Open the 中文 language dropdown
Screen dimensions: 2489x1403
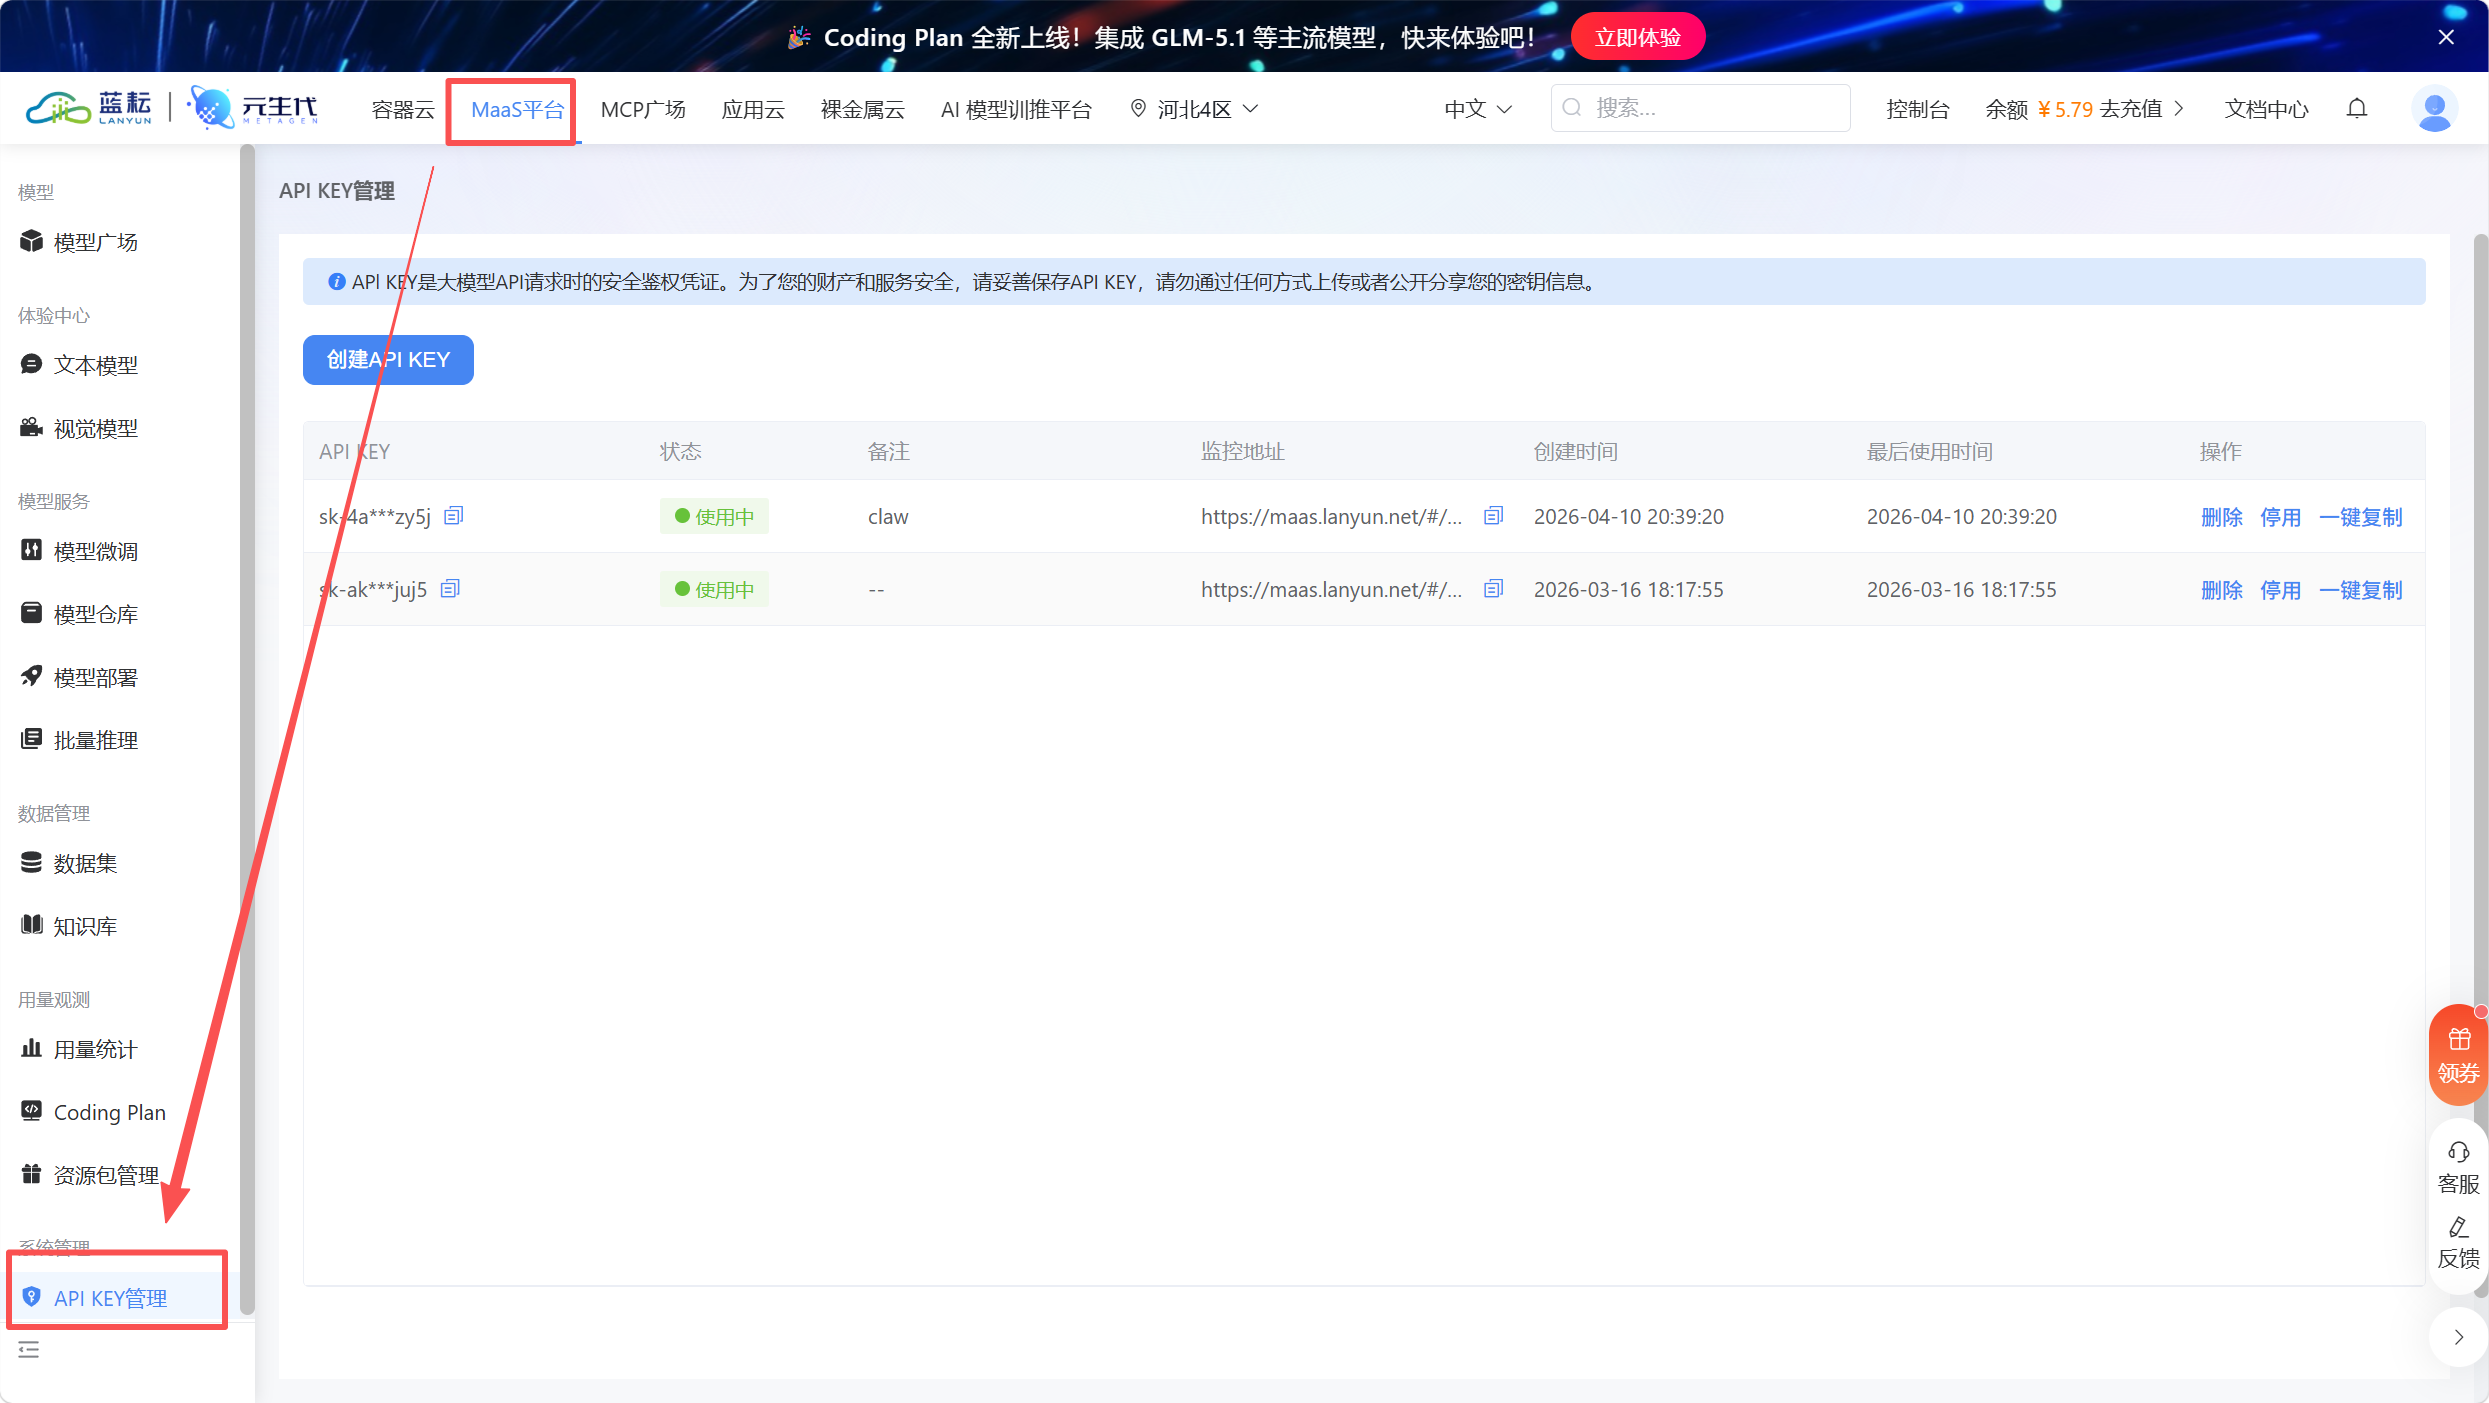pos(1477,108)
